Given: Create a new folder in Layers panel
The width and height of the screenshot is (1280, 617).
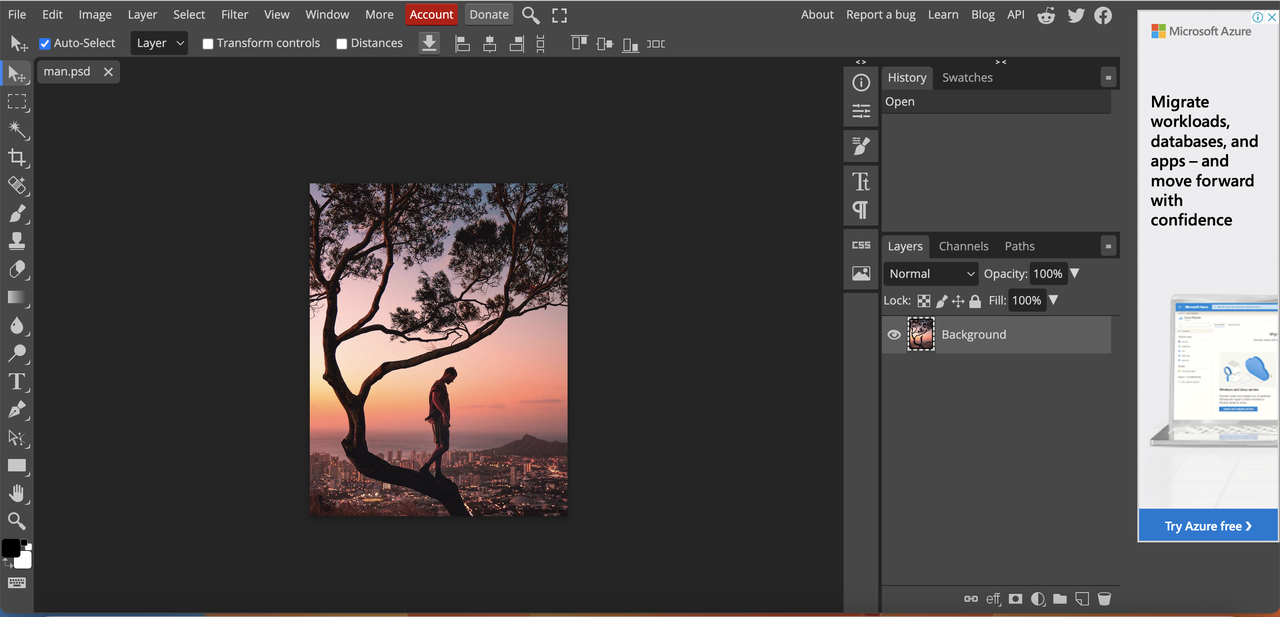Looking at the screenshot, I should [1060, 599].
